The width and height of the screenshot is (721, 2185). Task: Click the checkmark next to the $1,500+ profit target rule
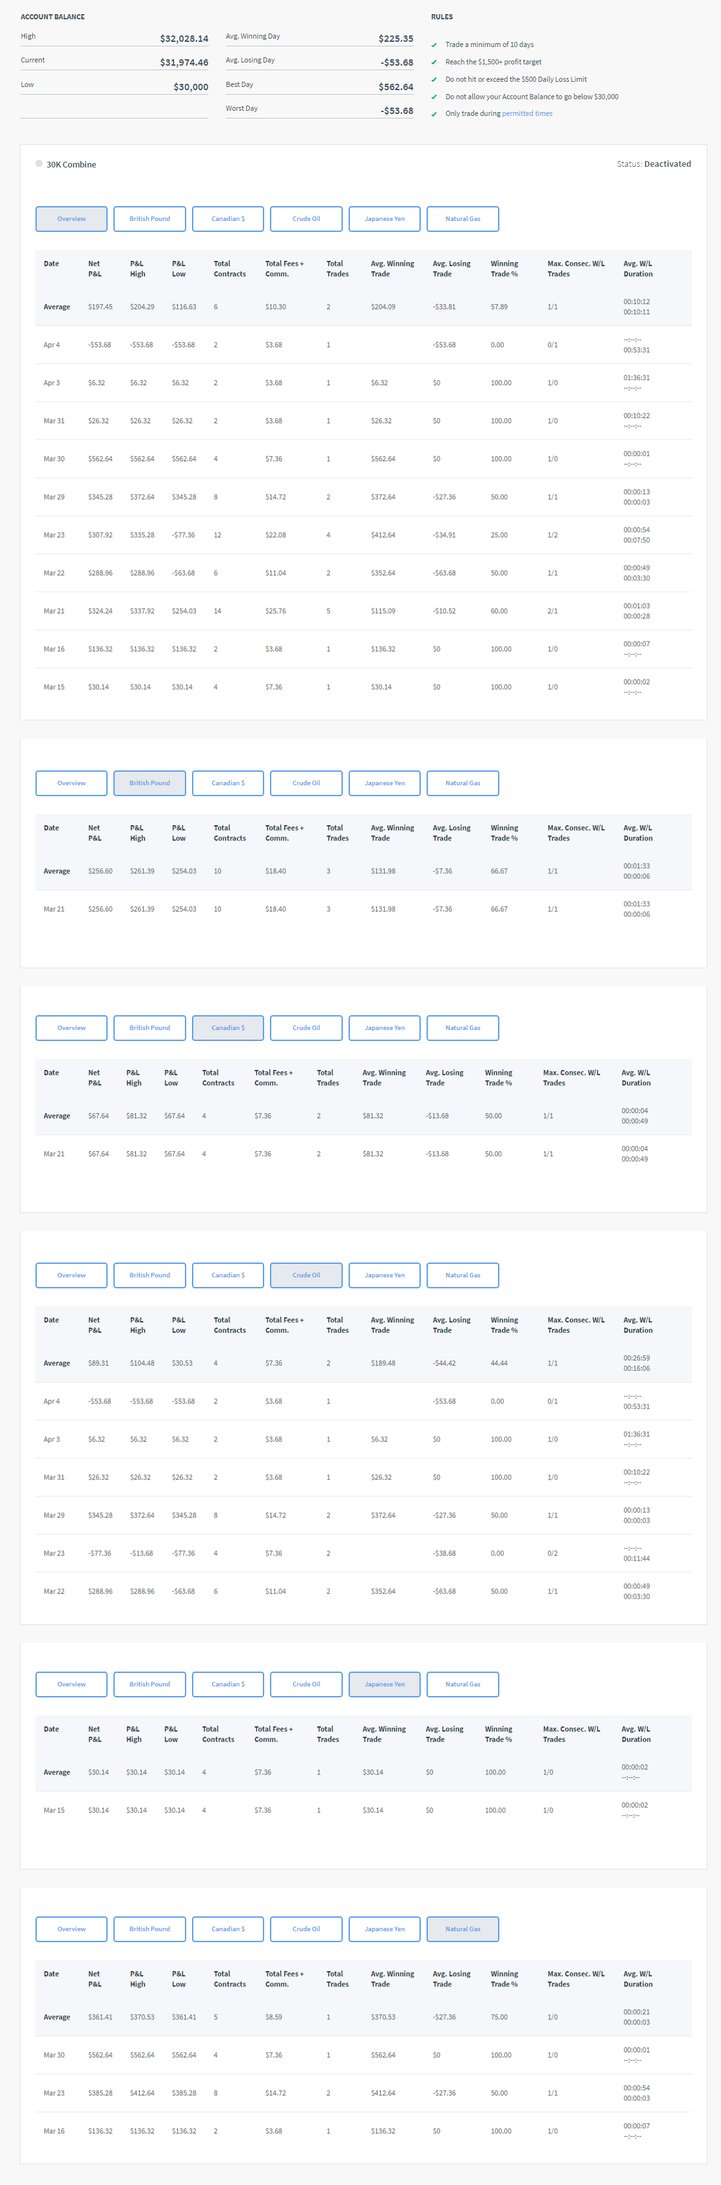tap(434, 62)
